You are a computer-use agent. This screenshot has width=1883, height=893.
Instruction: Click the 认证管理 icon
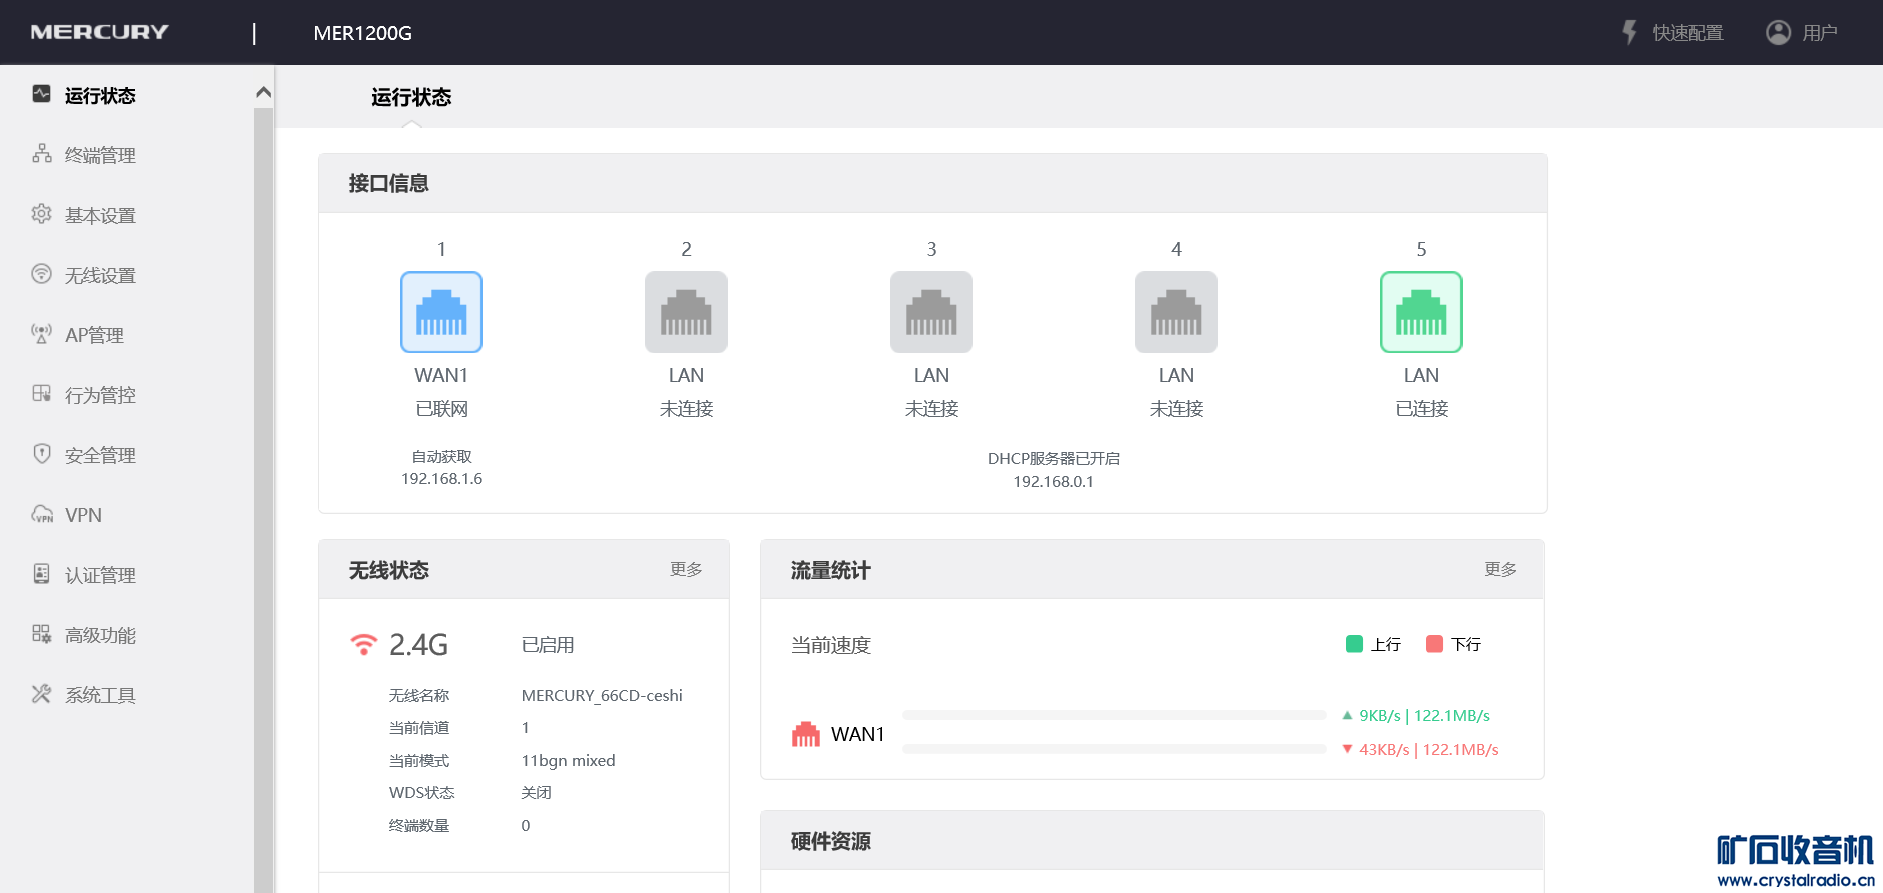coord(41,574)
